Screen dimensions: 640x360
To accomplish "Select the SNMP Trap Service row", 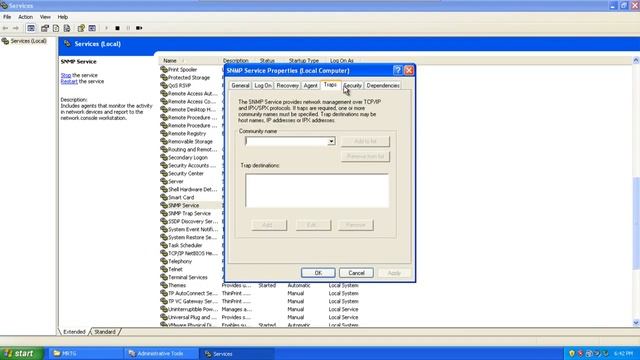I will click(189, 213).
